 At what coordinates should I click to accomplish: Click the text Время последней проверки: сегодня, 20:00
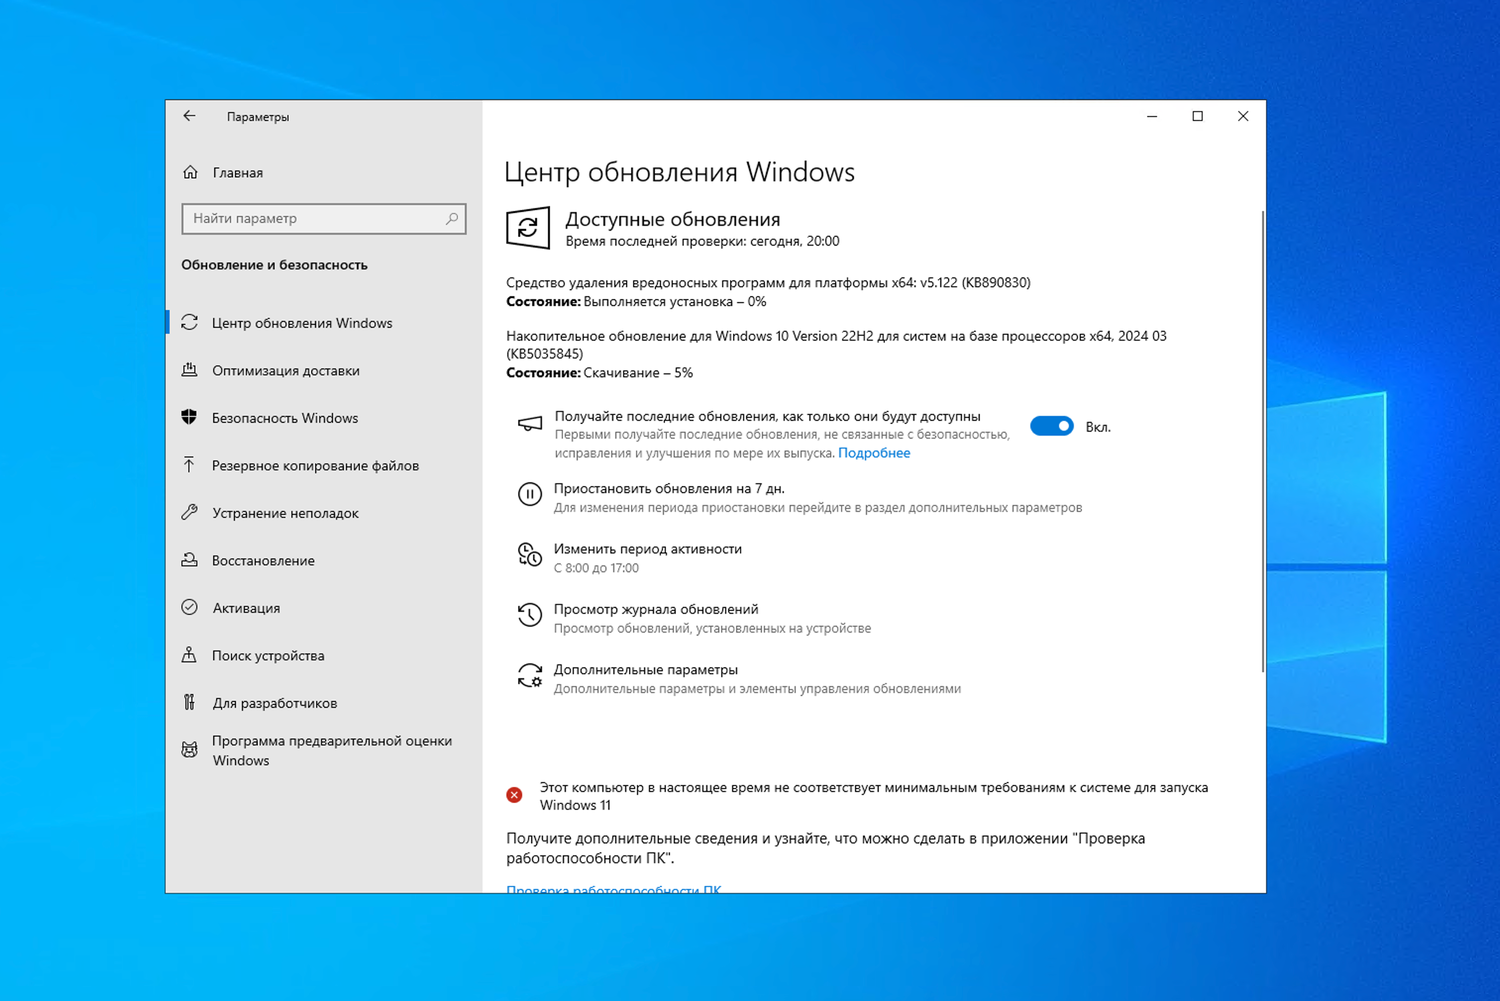tap(702, 241)
